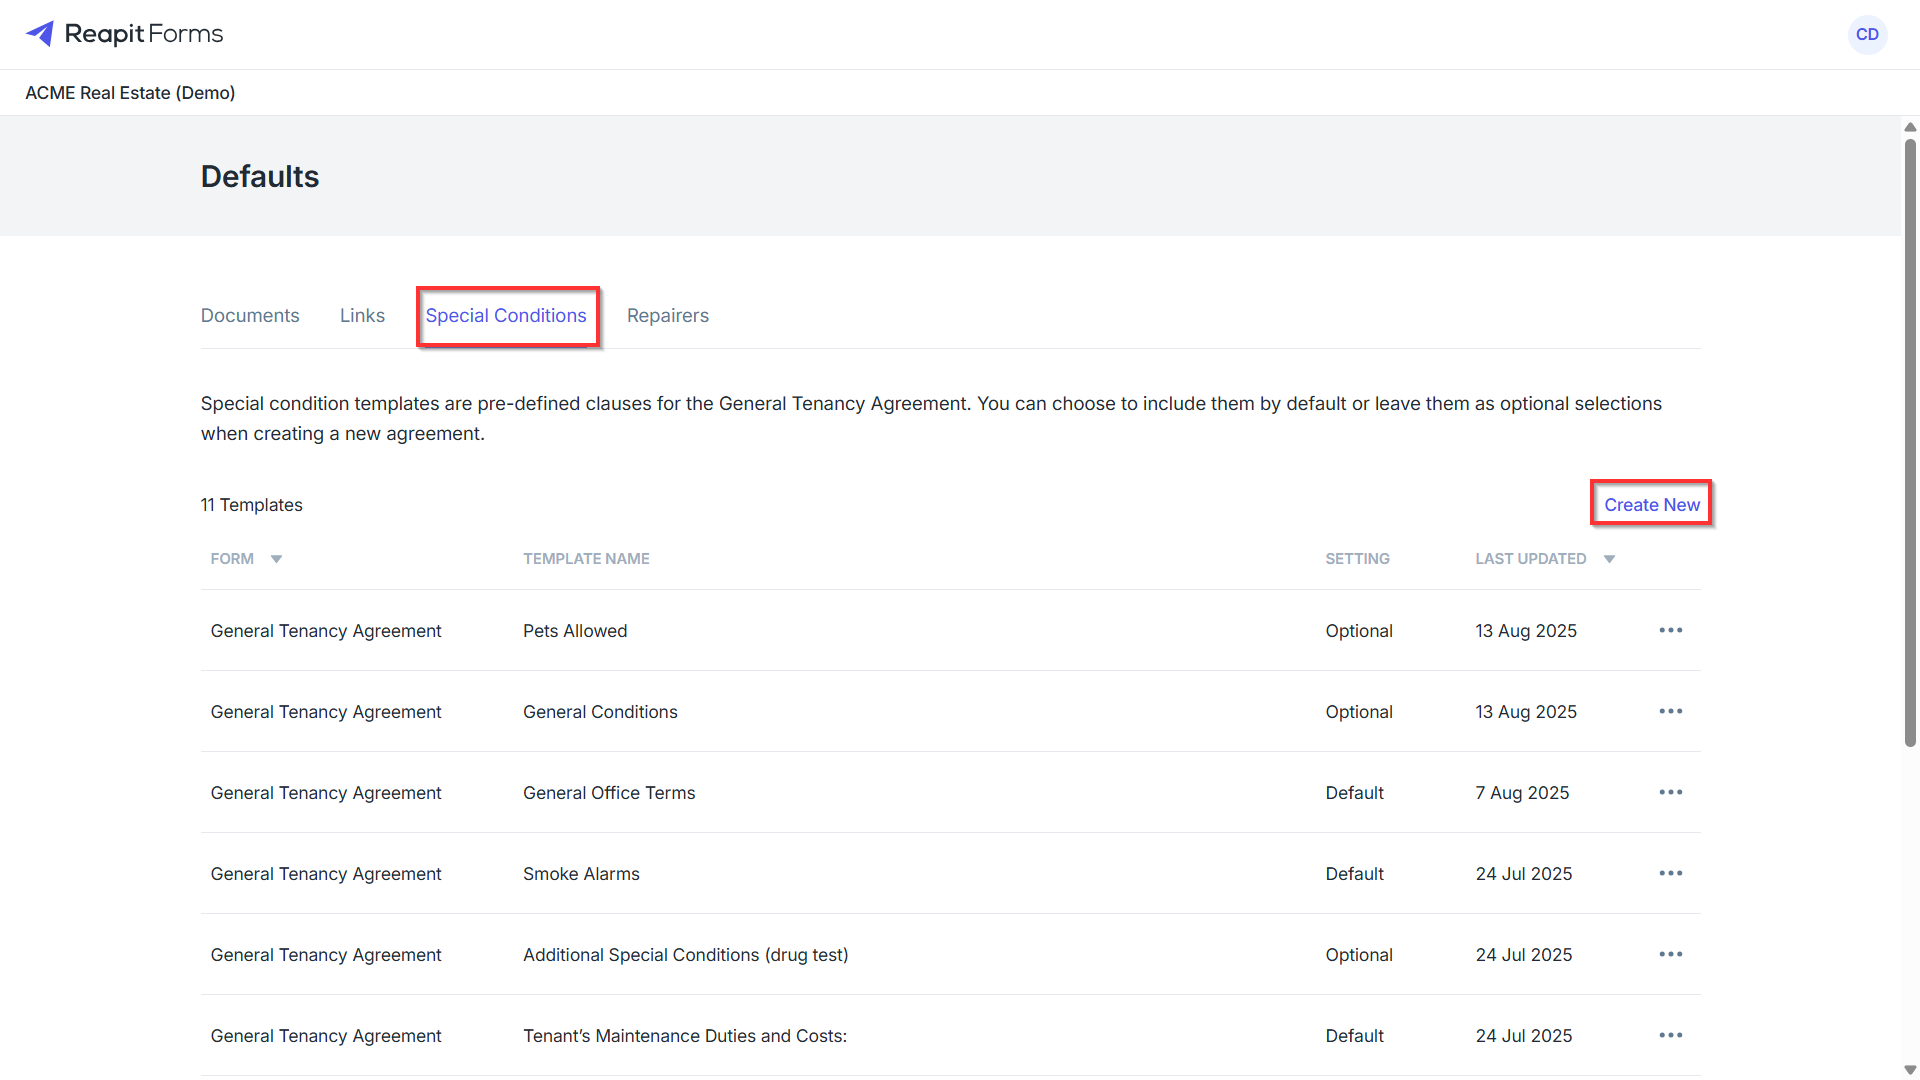Switch to the Links tab
The width and height of the screenshot is (1920, 1080).
tap(362, 315)
